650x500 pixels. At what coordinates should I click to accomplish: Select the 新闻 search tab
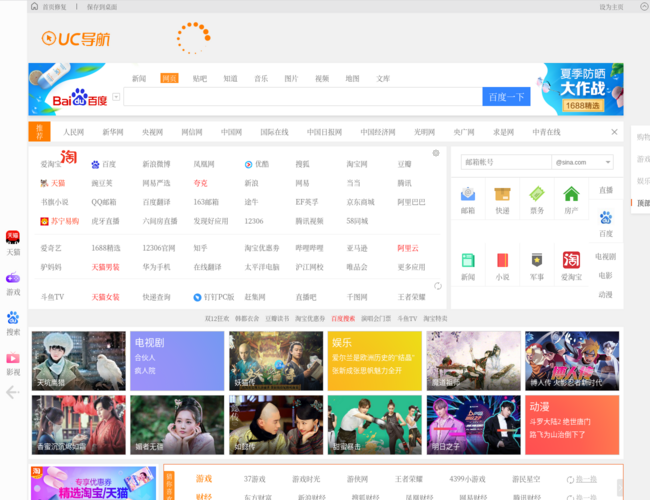click(x=139, y=78)
